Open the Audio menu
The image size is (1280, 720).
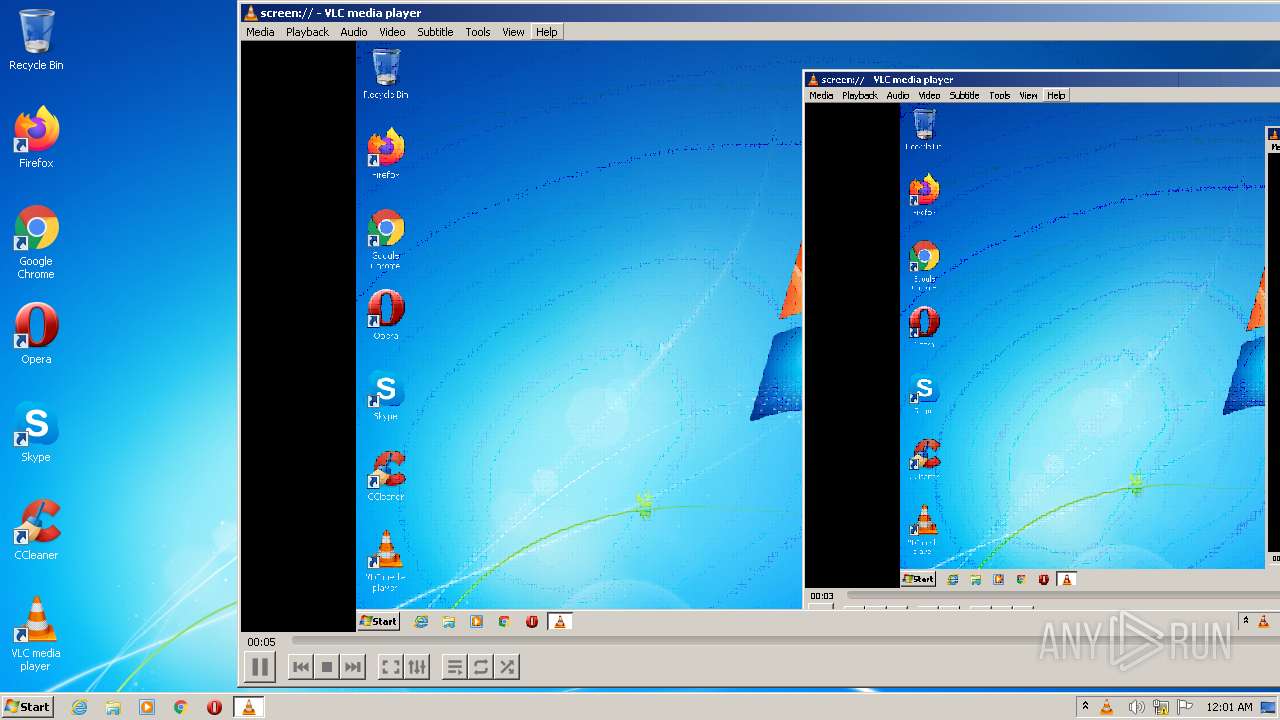pyautogui.click(x=354, y=32)
